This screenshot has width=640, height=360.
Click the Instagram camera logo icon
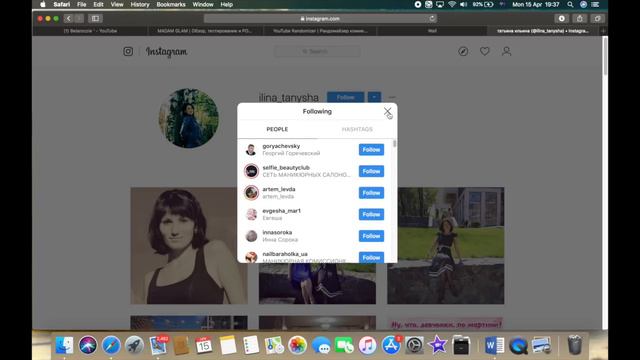(128, 51)
